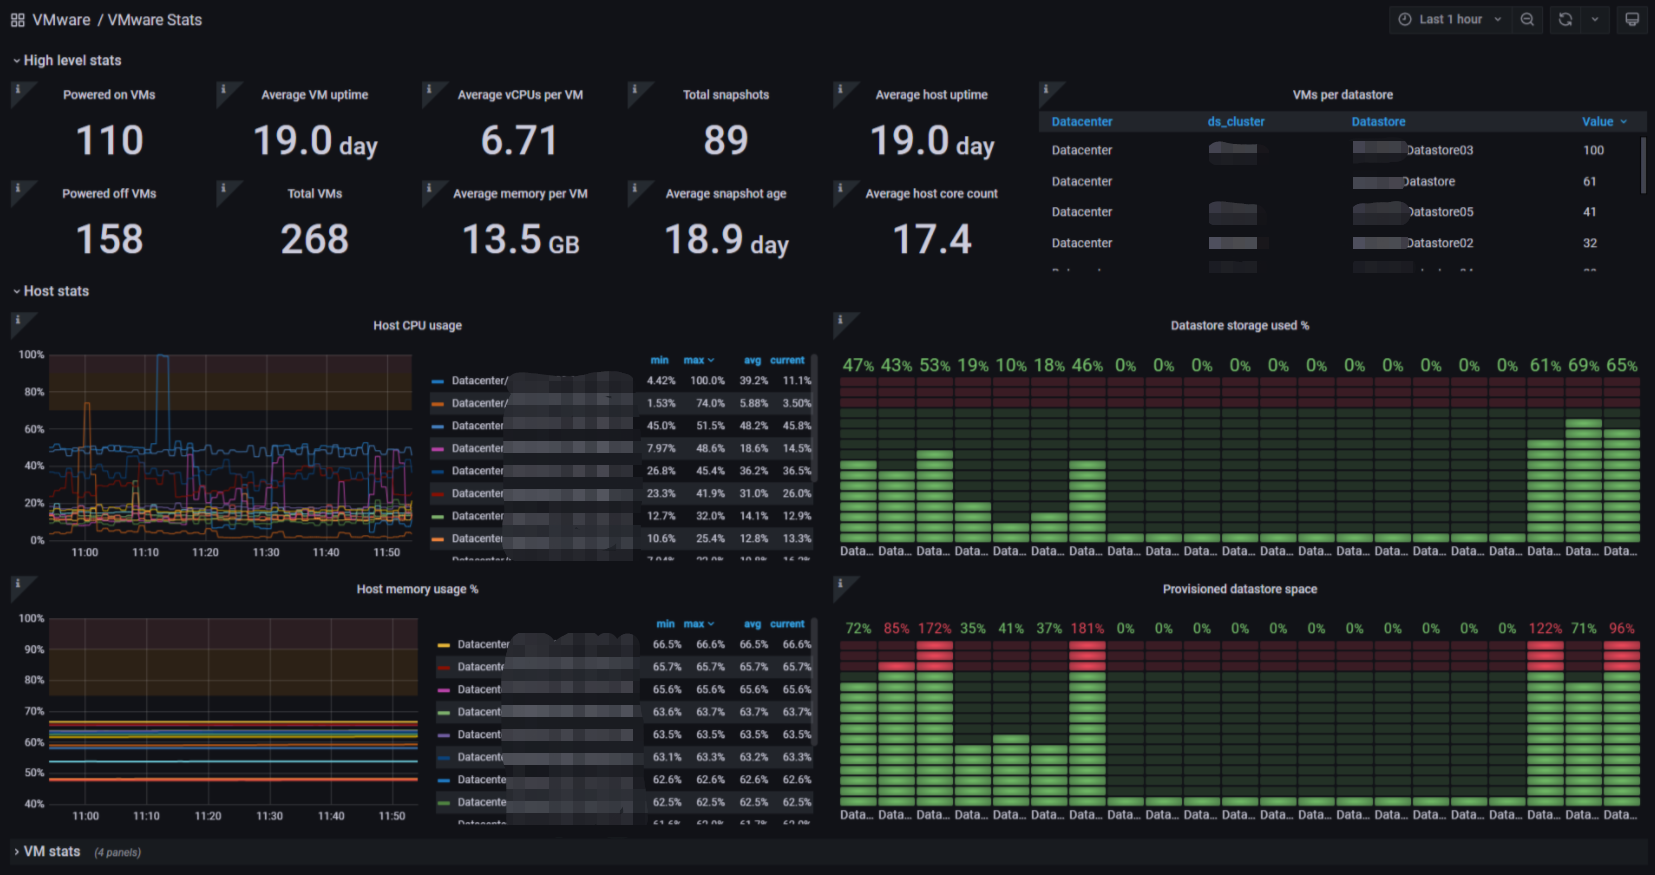Click the info icon on Average host core count panel

[840, 188]
